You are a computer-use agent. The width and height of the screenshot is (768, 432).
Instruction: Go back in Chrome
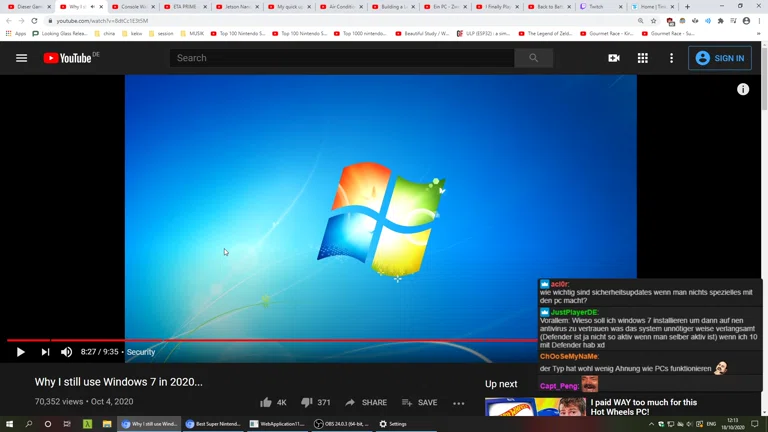coord(9,21)
